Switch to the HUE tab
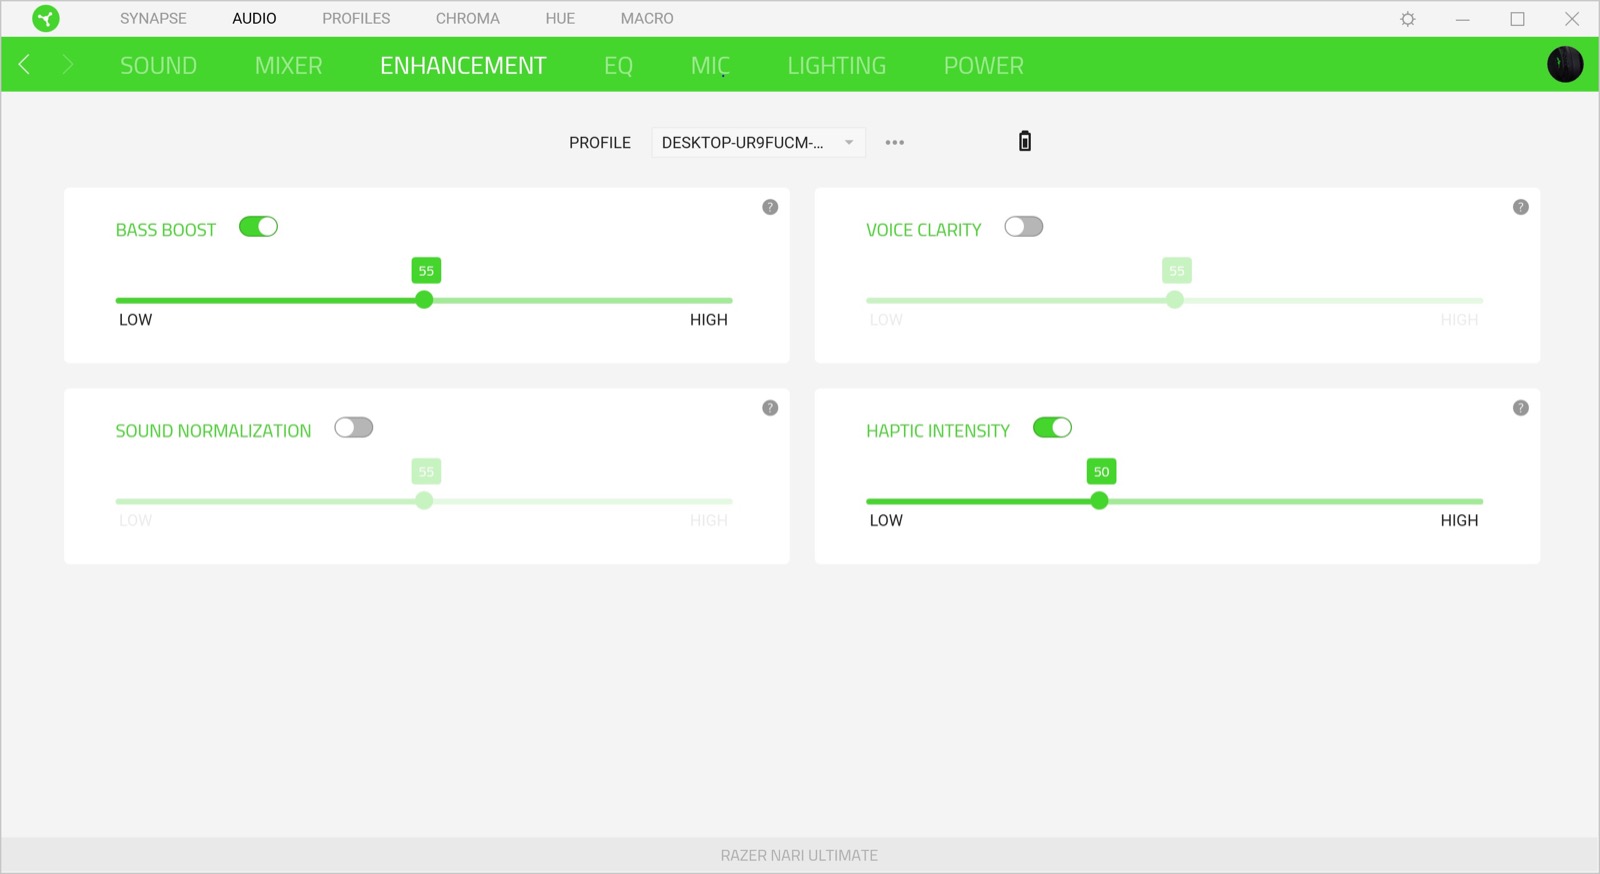This screenshot has width=1600, height=874. coord(560,18)
